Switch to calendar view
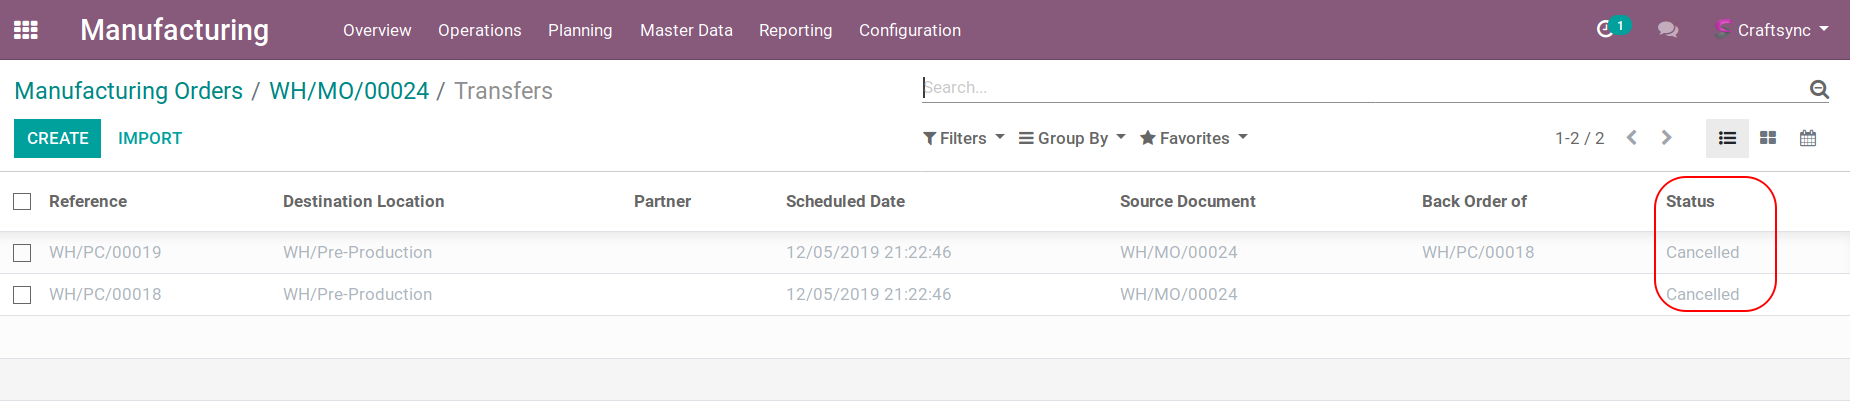The height and width of the screenshot is (418, 1850). coord(1808,138)
